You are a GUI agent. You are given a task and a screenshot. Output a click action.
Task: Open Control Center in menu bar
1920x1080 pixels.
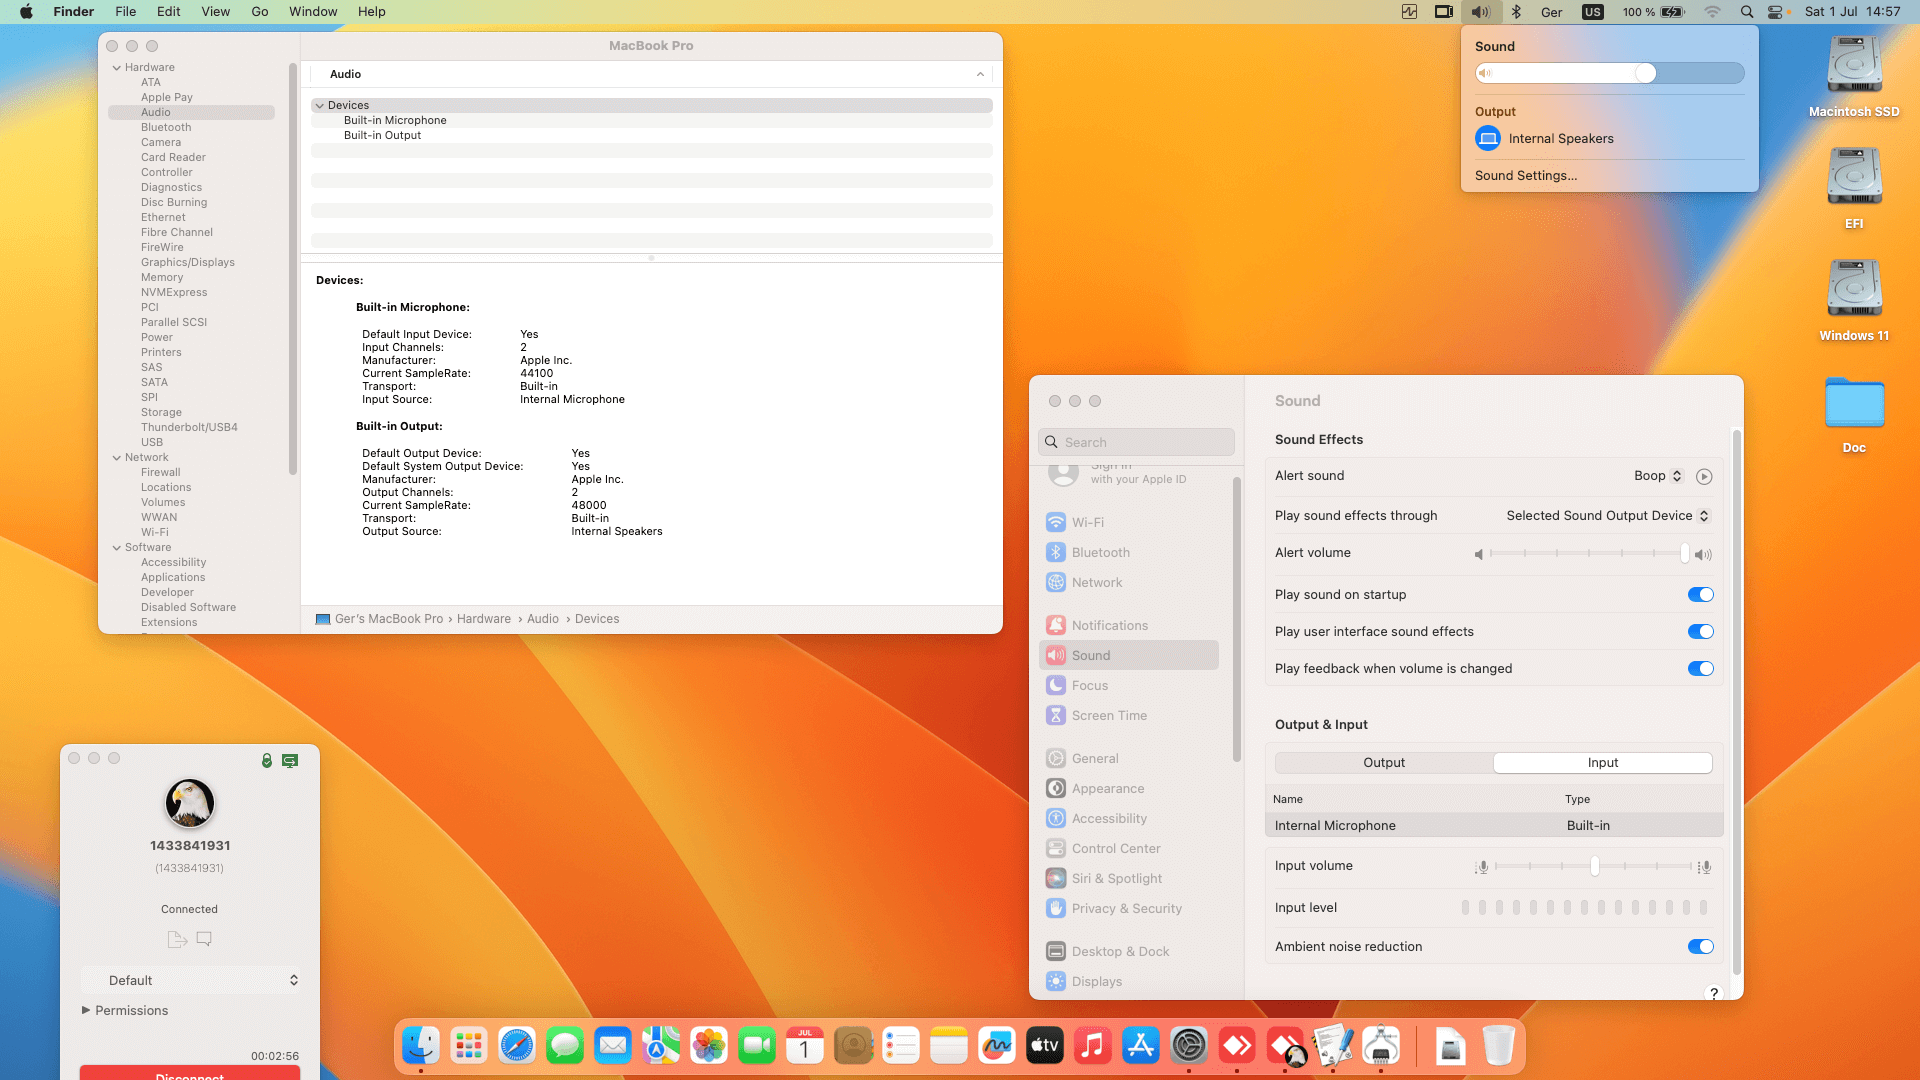click(x=1775, y=12)
